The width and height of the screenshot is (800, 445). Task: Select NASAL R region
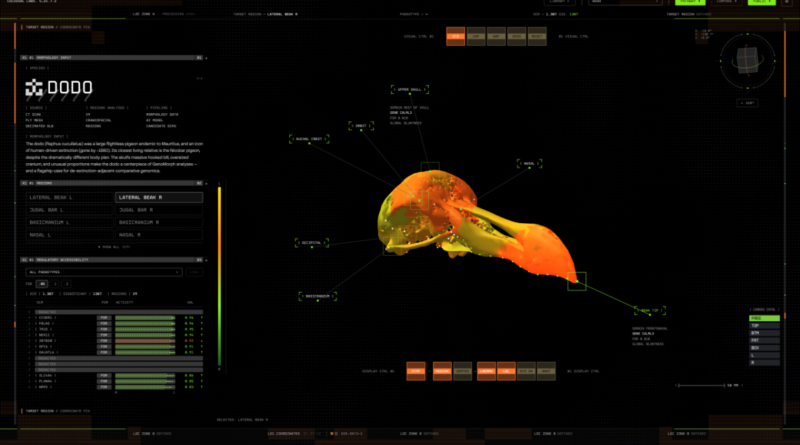[x=159, y=235]
